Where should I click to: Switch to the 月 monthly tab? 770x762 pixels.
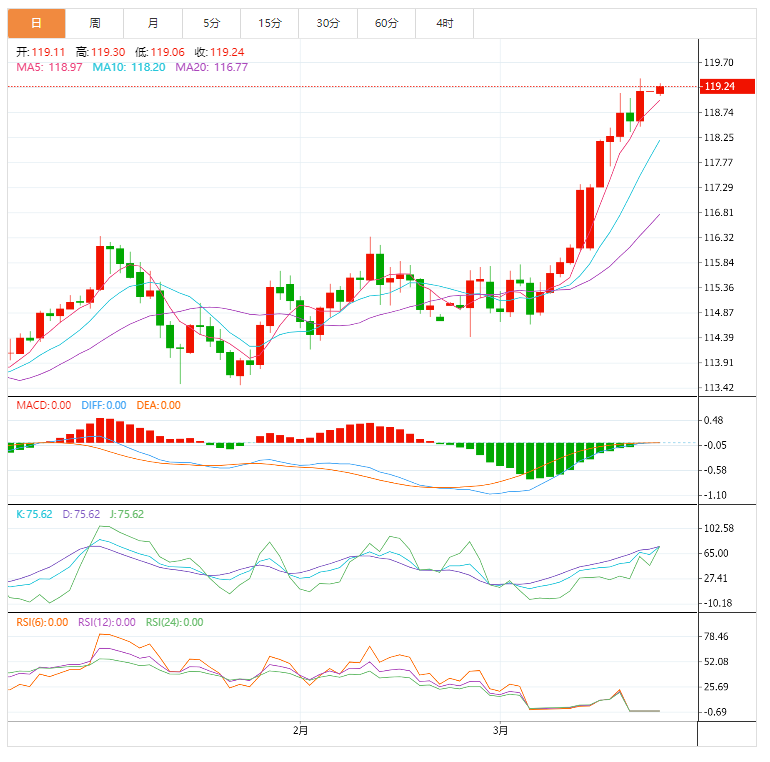(153, 23)
